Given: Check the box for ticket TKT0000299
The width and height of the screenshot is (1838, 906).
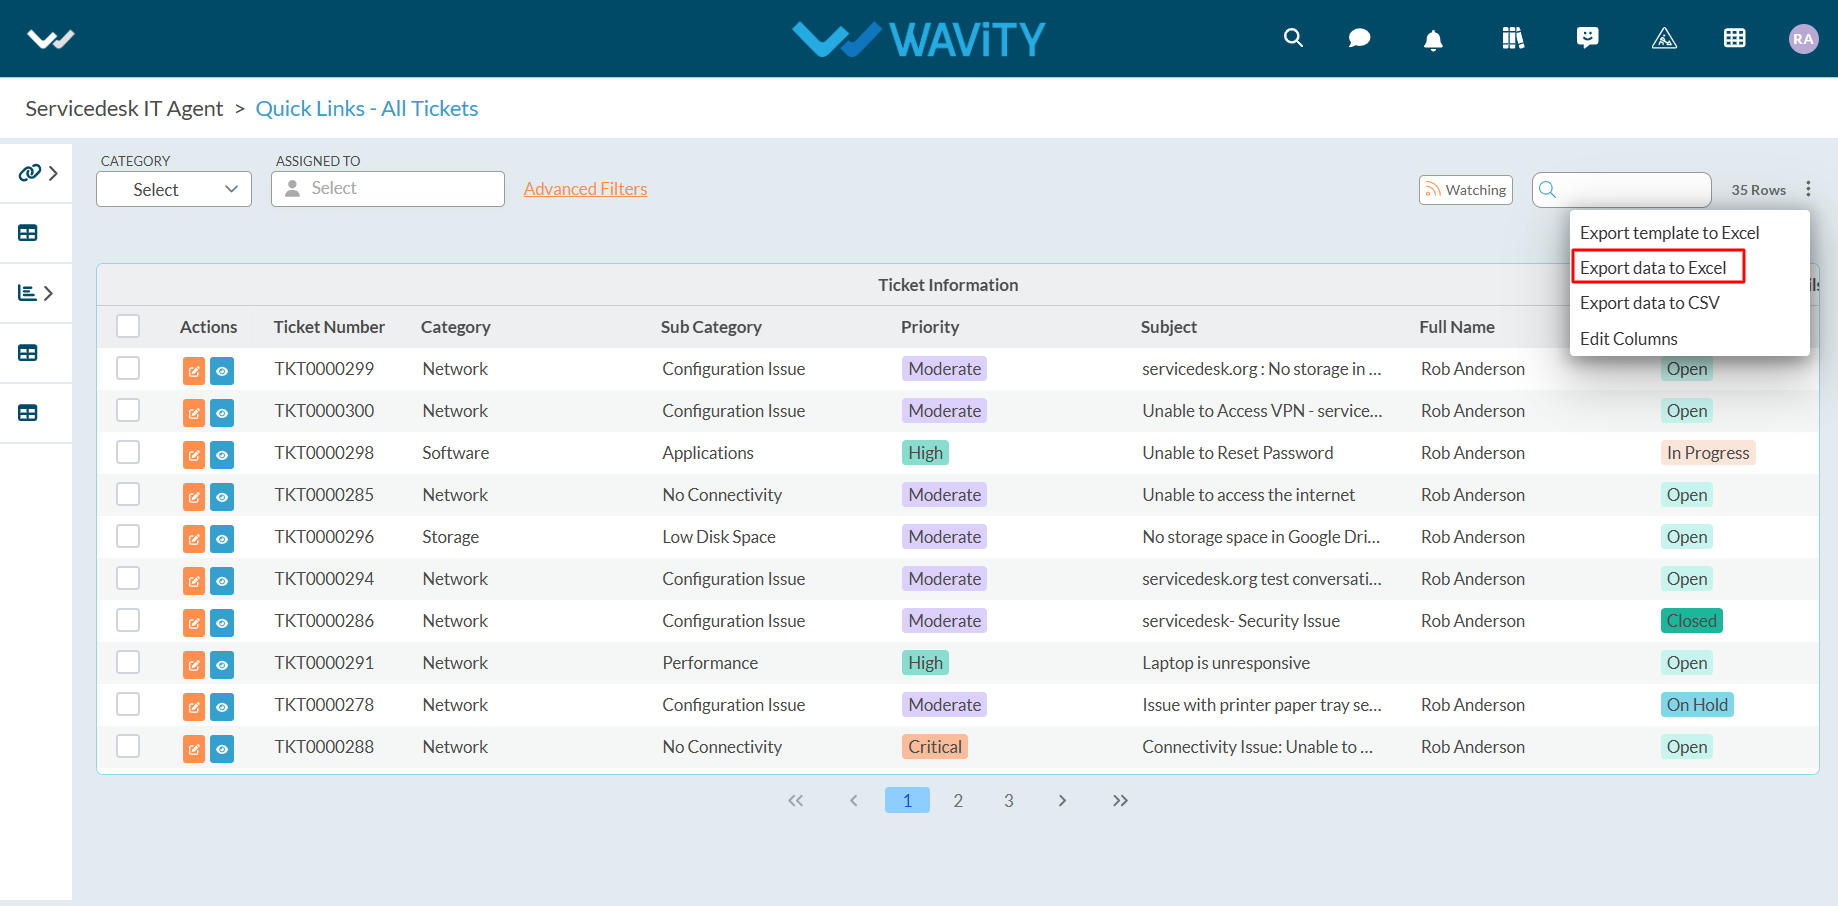Looking at the screenshot, I should click(128, 368).
